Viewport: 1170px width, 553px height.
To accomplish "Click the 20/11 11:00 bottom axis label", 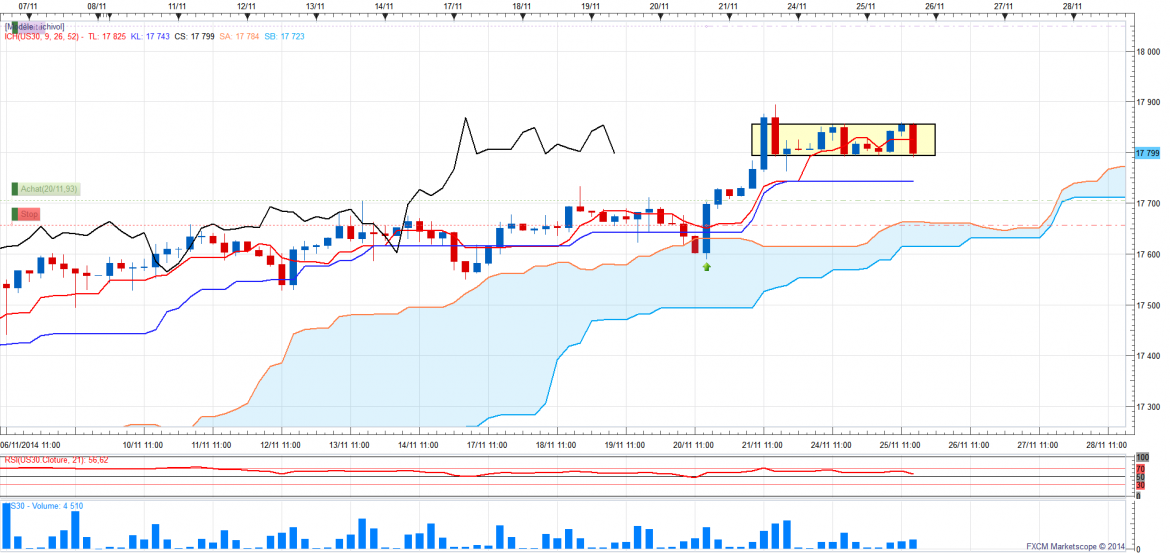I will pyautogui.click(x=695, y=443).
